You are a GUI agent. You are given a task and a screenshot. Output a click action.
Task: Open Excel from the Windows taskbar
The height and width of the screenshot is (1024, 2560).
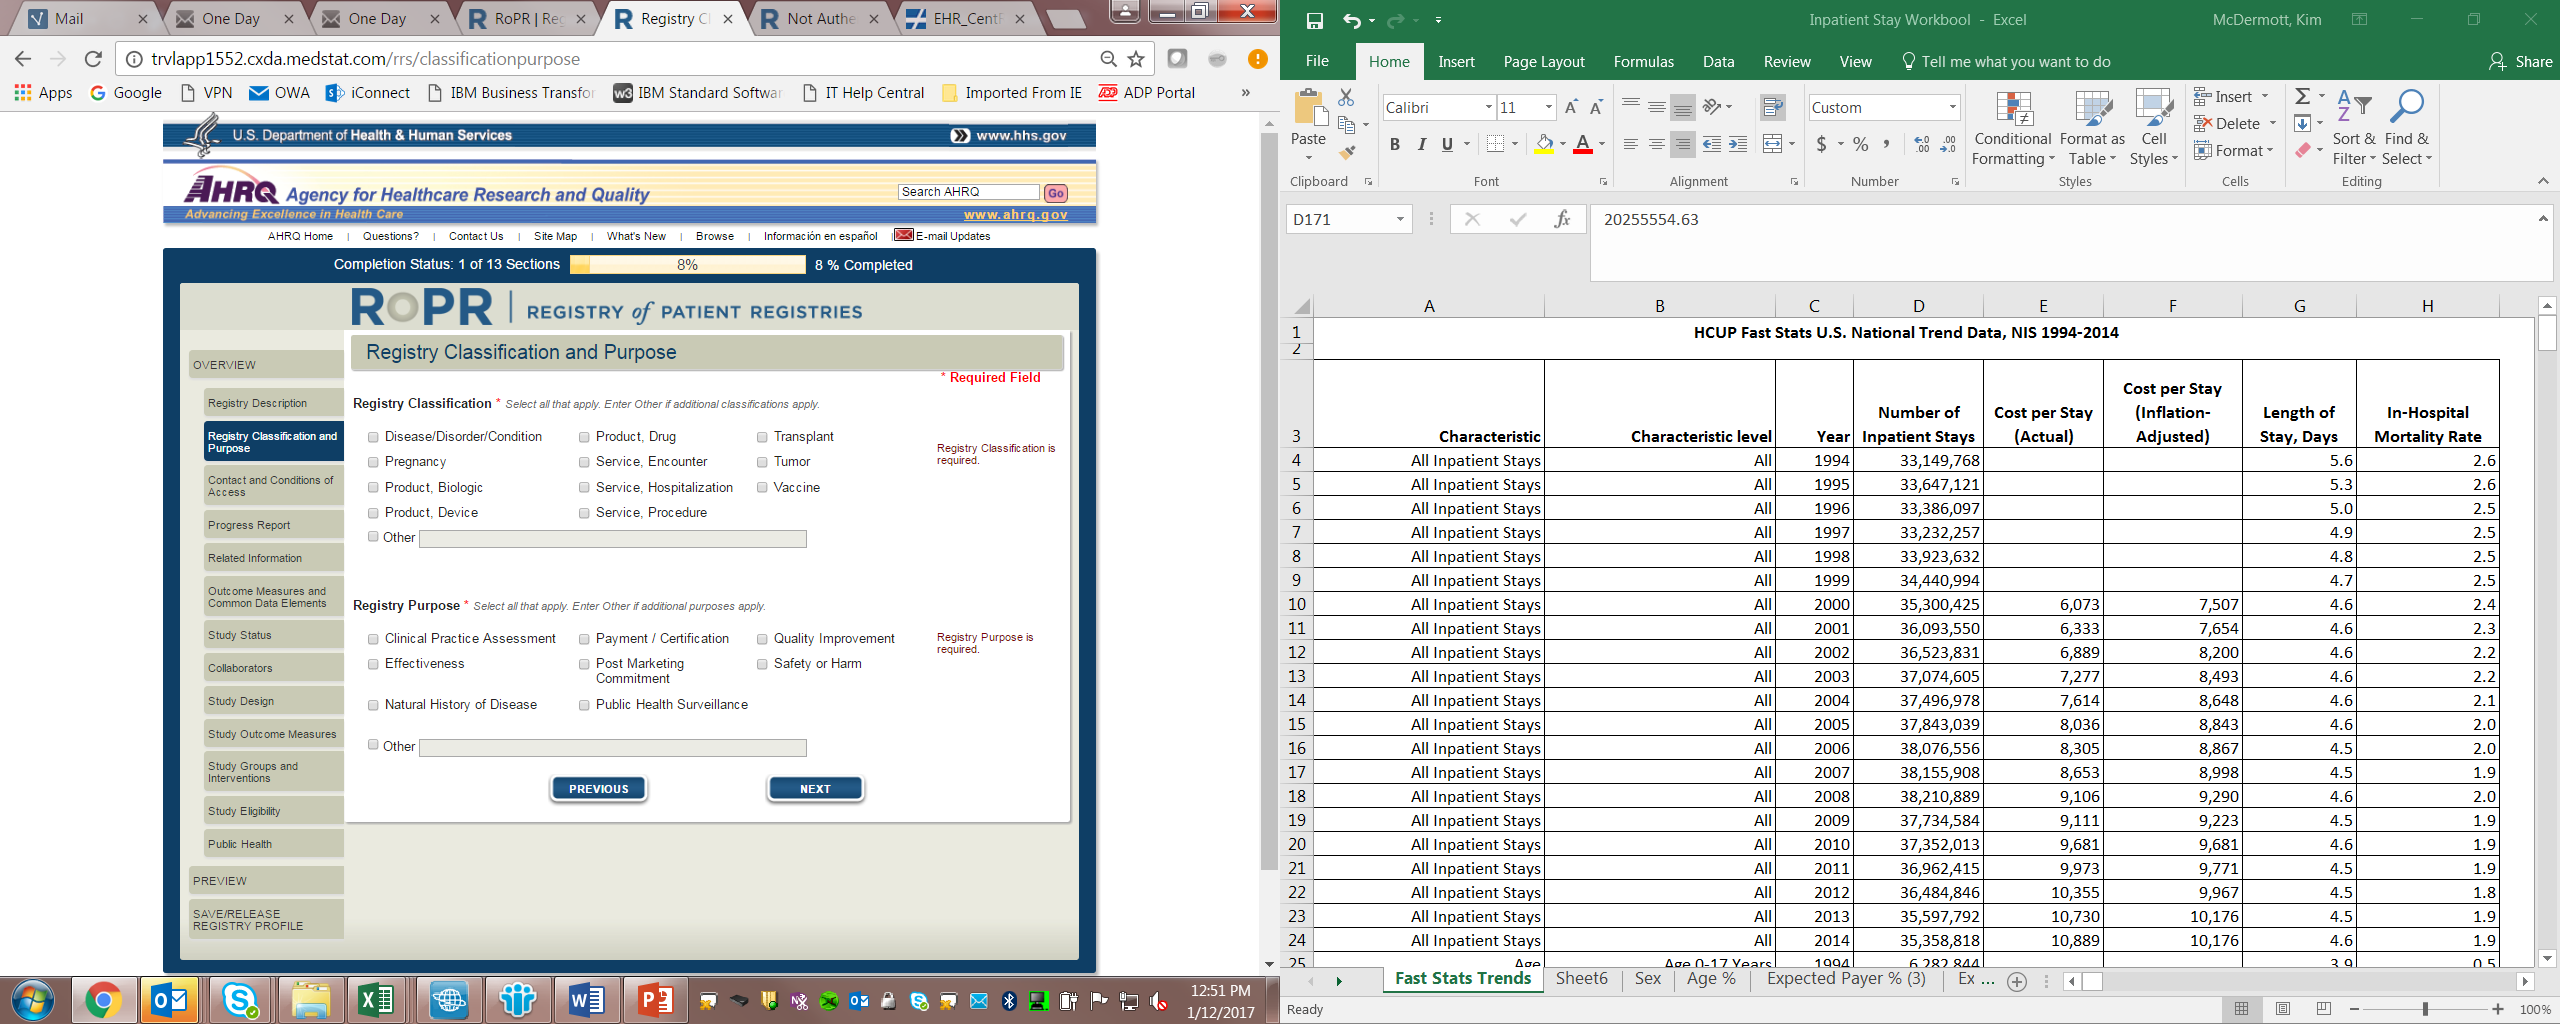(x=375, y=999)
